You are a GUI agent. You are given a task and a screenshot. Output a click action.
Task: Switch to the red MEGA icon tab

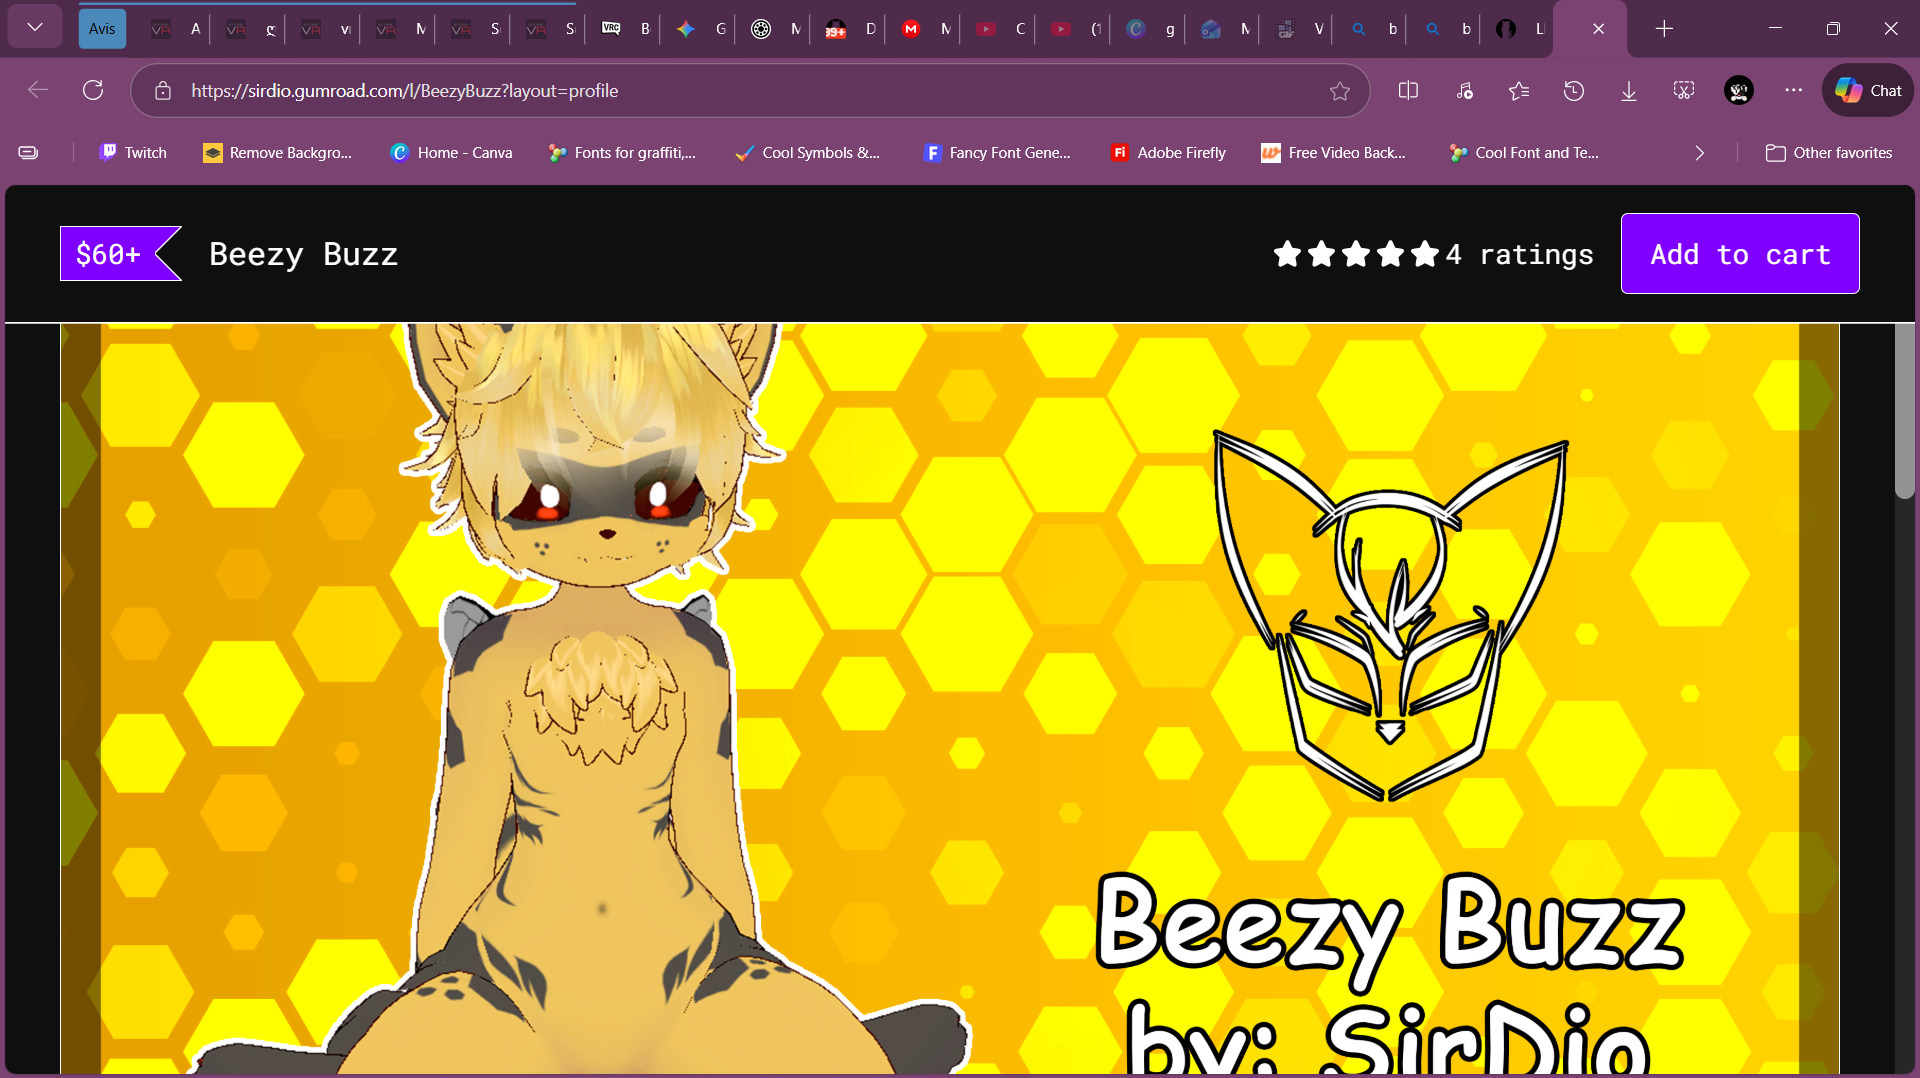924,29
